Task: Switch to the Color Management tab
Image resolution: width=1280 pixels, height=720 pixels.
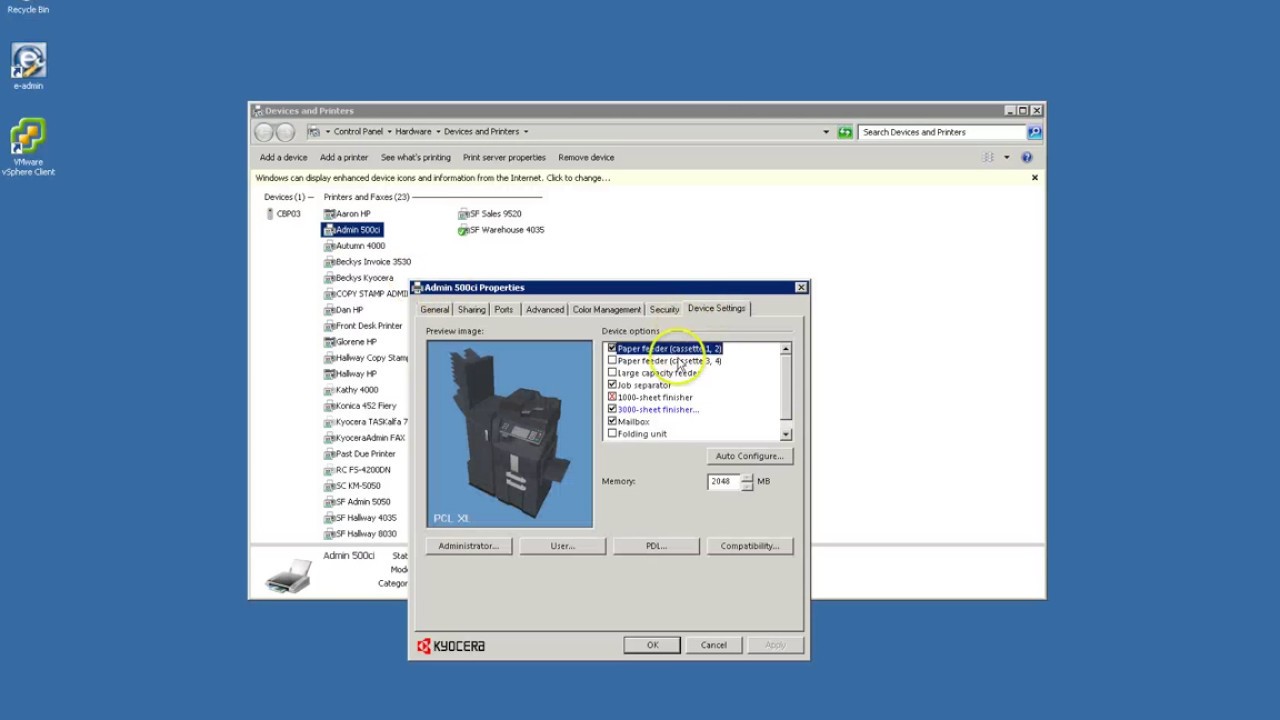Action: (x=606, y=310)
